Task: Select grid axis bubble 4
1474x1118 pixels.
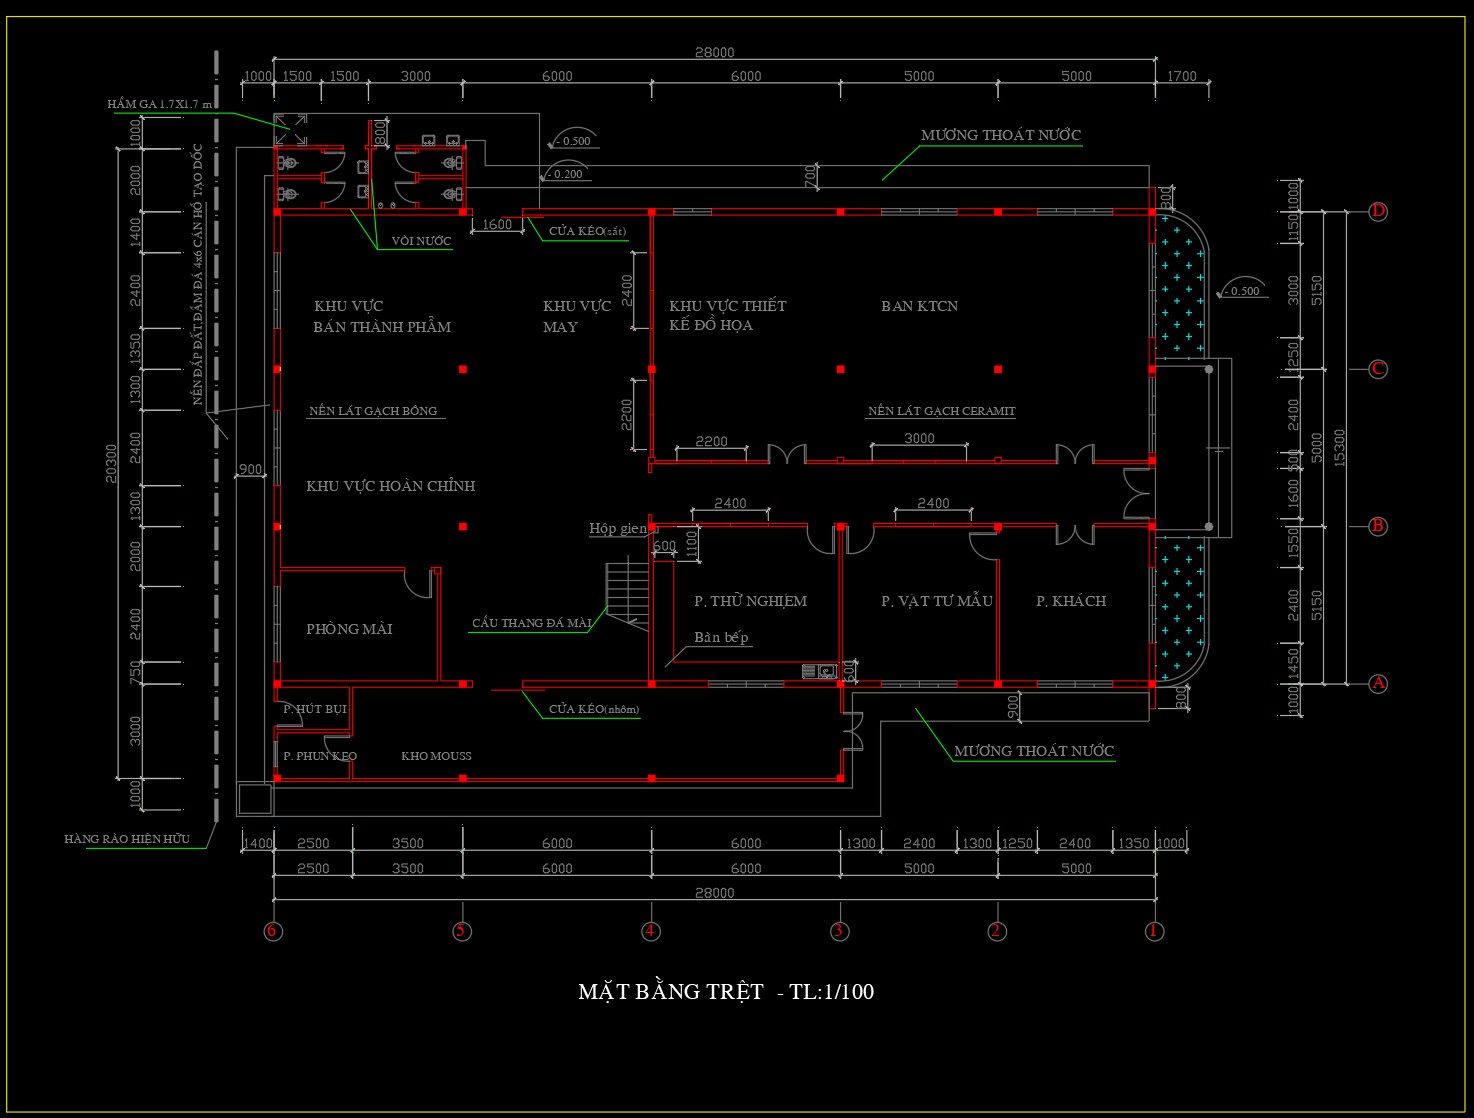Action: [x=650, y=931]
